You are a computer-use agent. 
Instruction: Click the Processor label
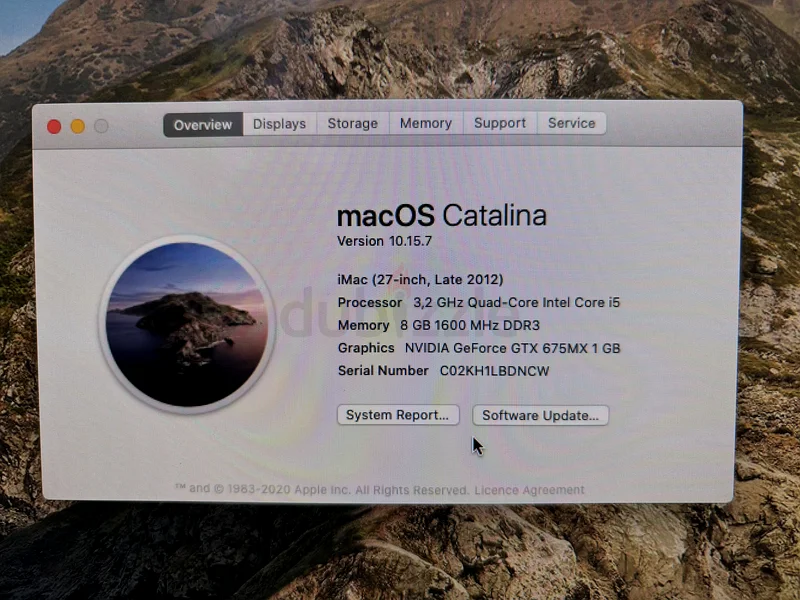(370, 303)
